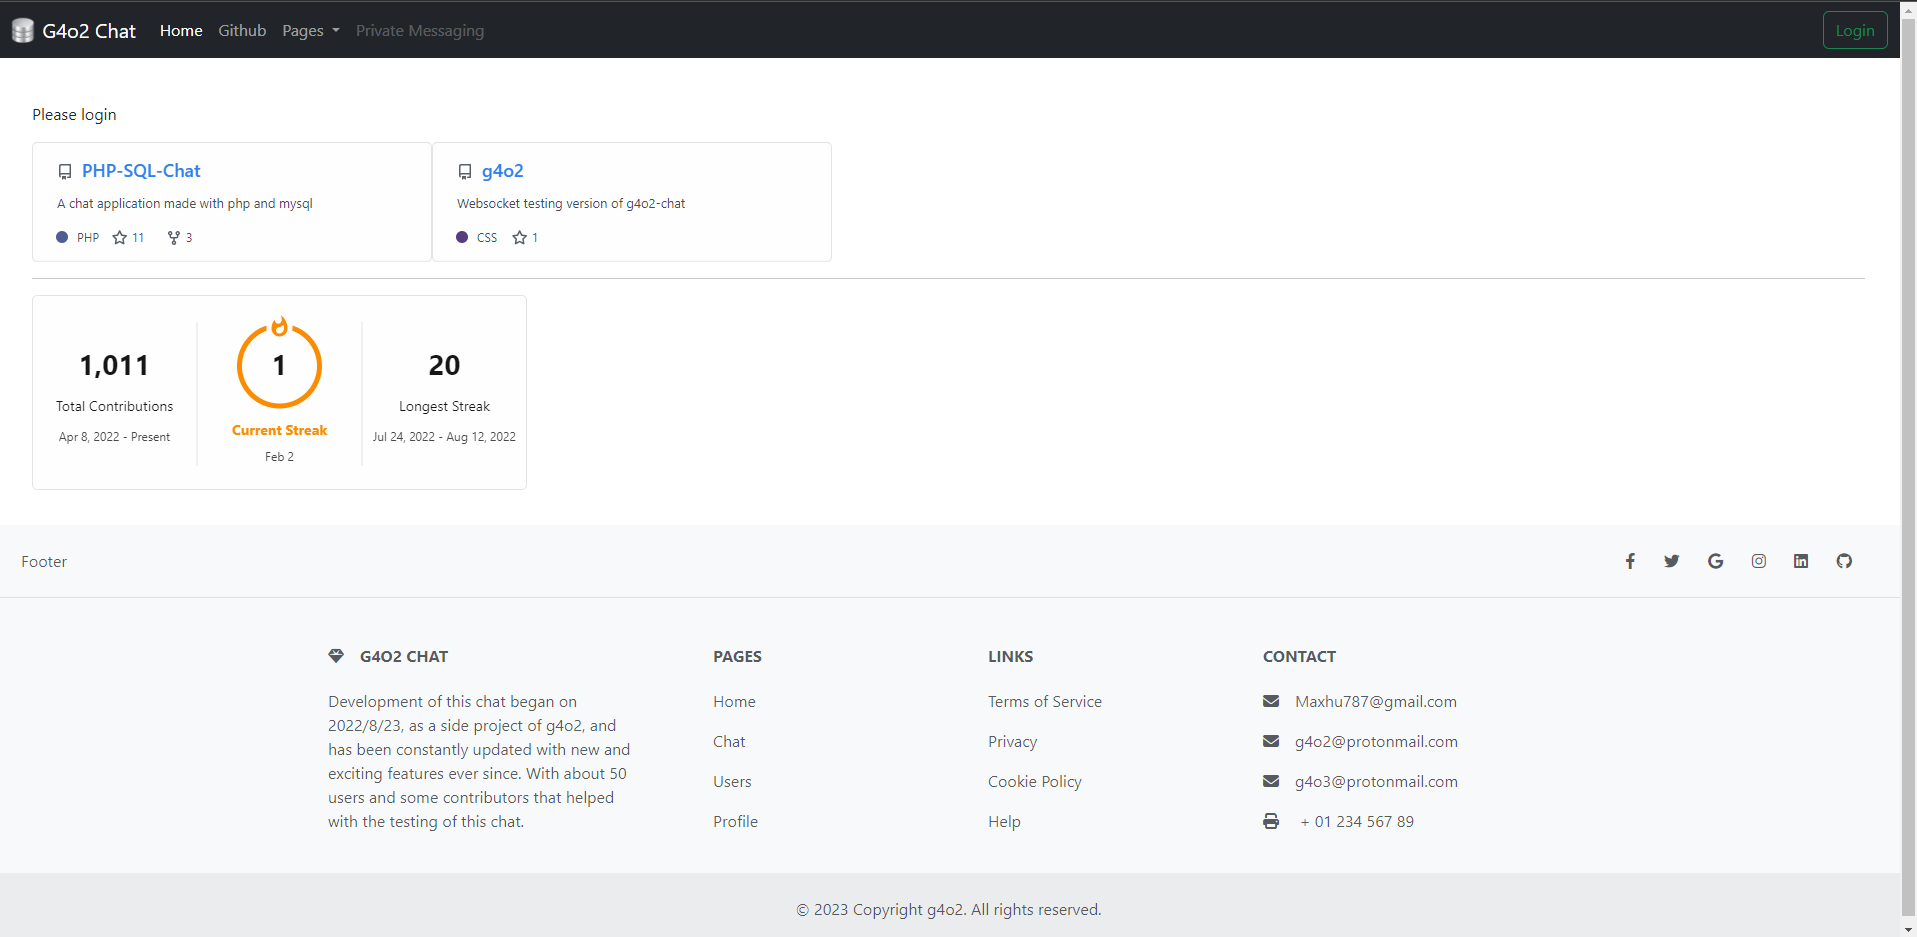Open the GitHub icon in footer
Image resolution: width=1917 pixels, height=937 pixels.
click(1844, 561)
